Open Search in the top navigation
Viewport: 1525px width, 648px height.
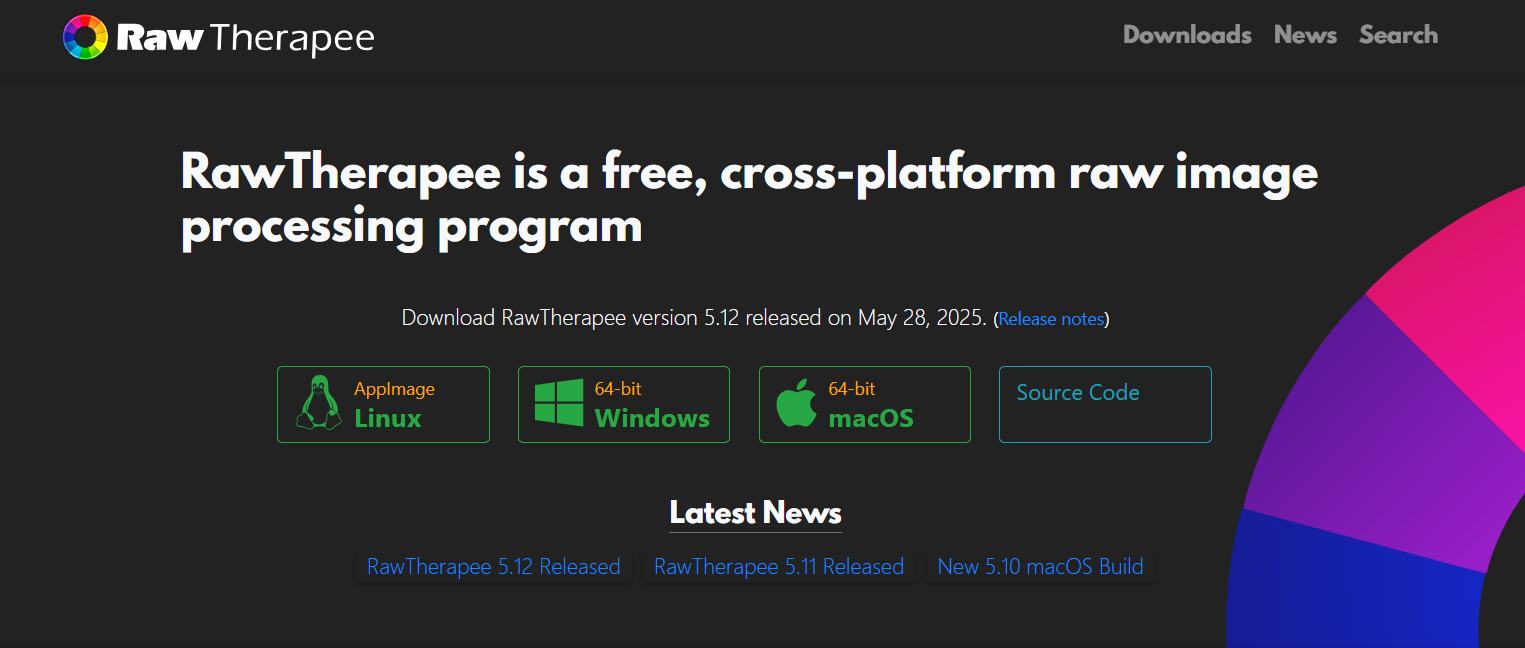[1398, 35]
